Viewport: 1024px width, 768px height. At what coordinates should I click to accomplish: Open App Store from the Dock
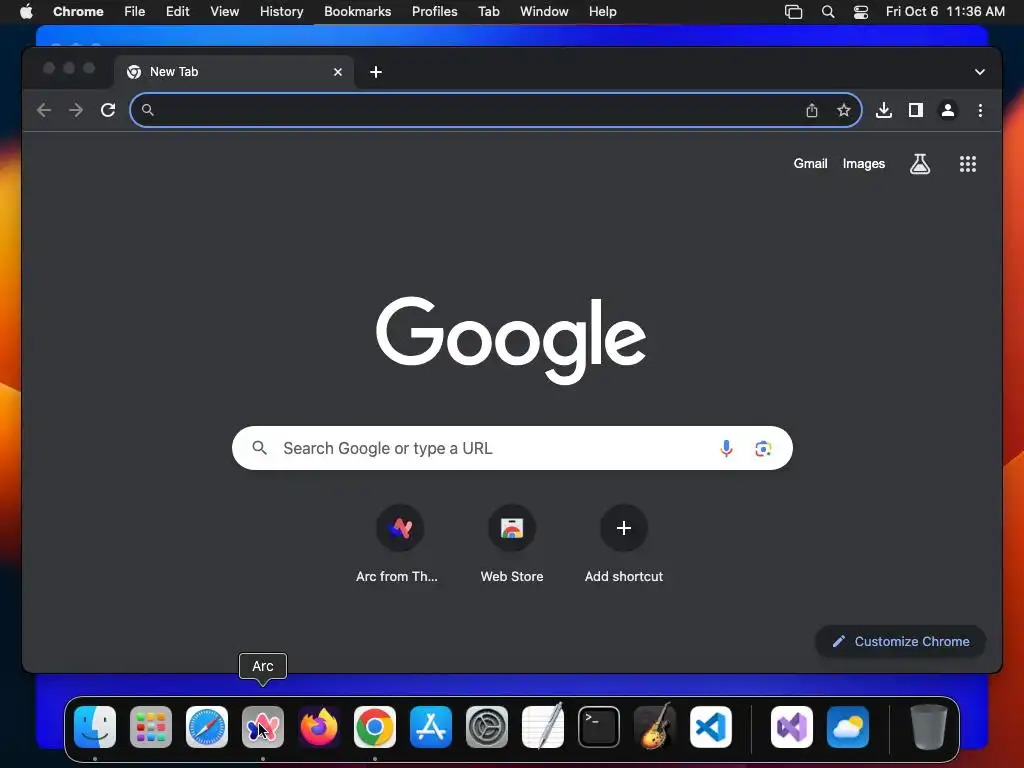tap(431, 727)
